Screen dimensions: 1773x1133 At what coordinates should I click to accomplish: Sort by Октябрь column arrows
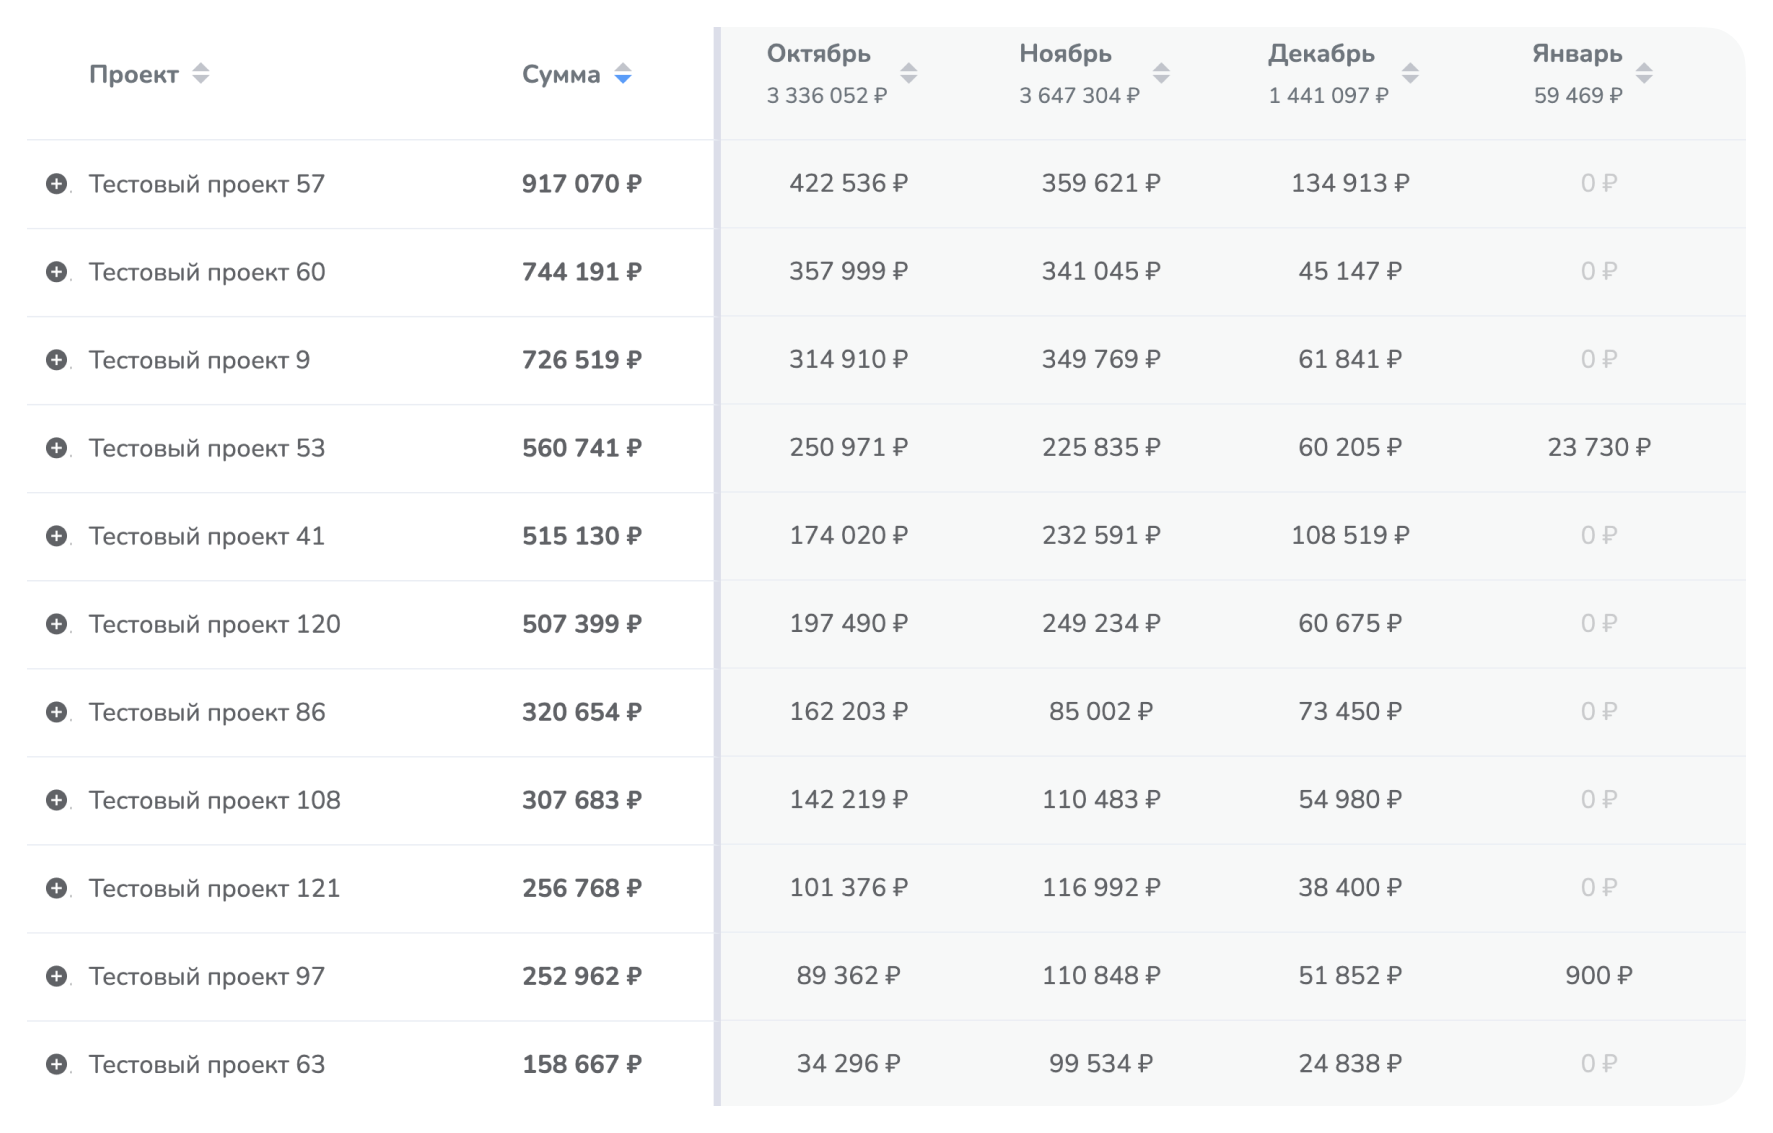(908, 73)
